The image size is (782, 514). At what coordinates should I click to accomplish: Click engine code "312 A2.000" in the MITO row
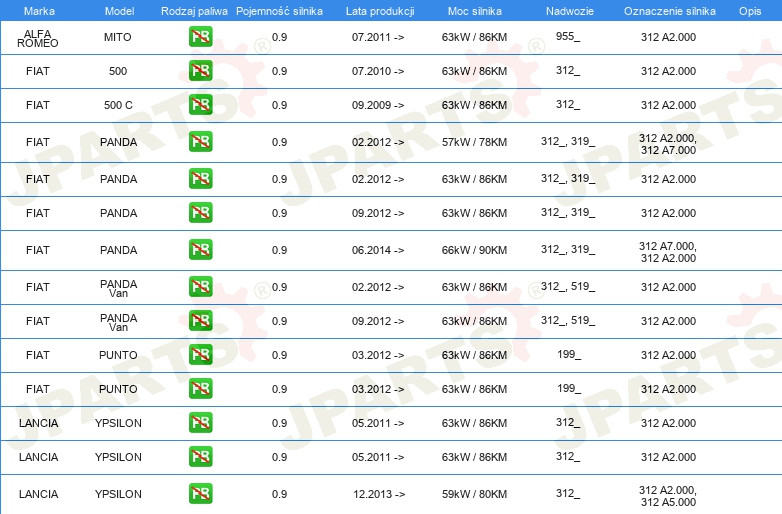[x=668, y=37]
